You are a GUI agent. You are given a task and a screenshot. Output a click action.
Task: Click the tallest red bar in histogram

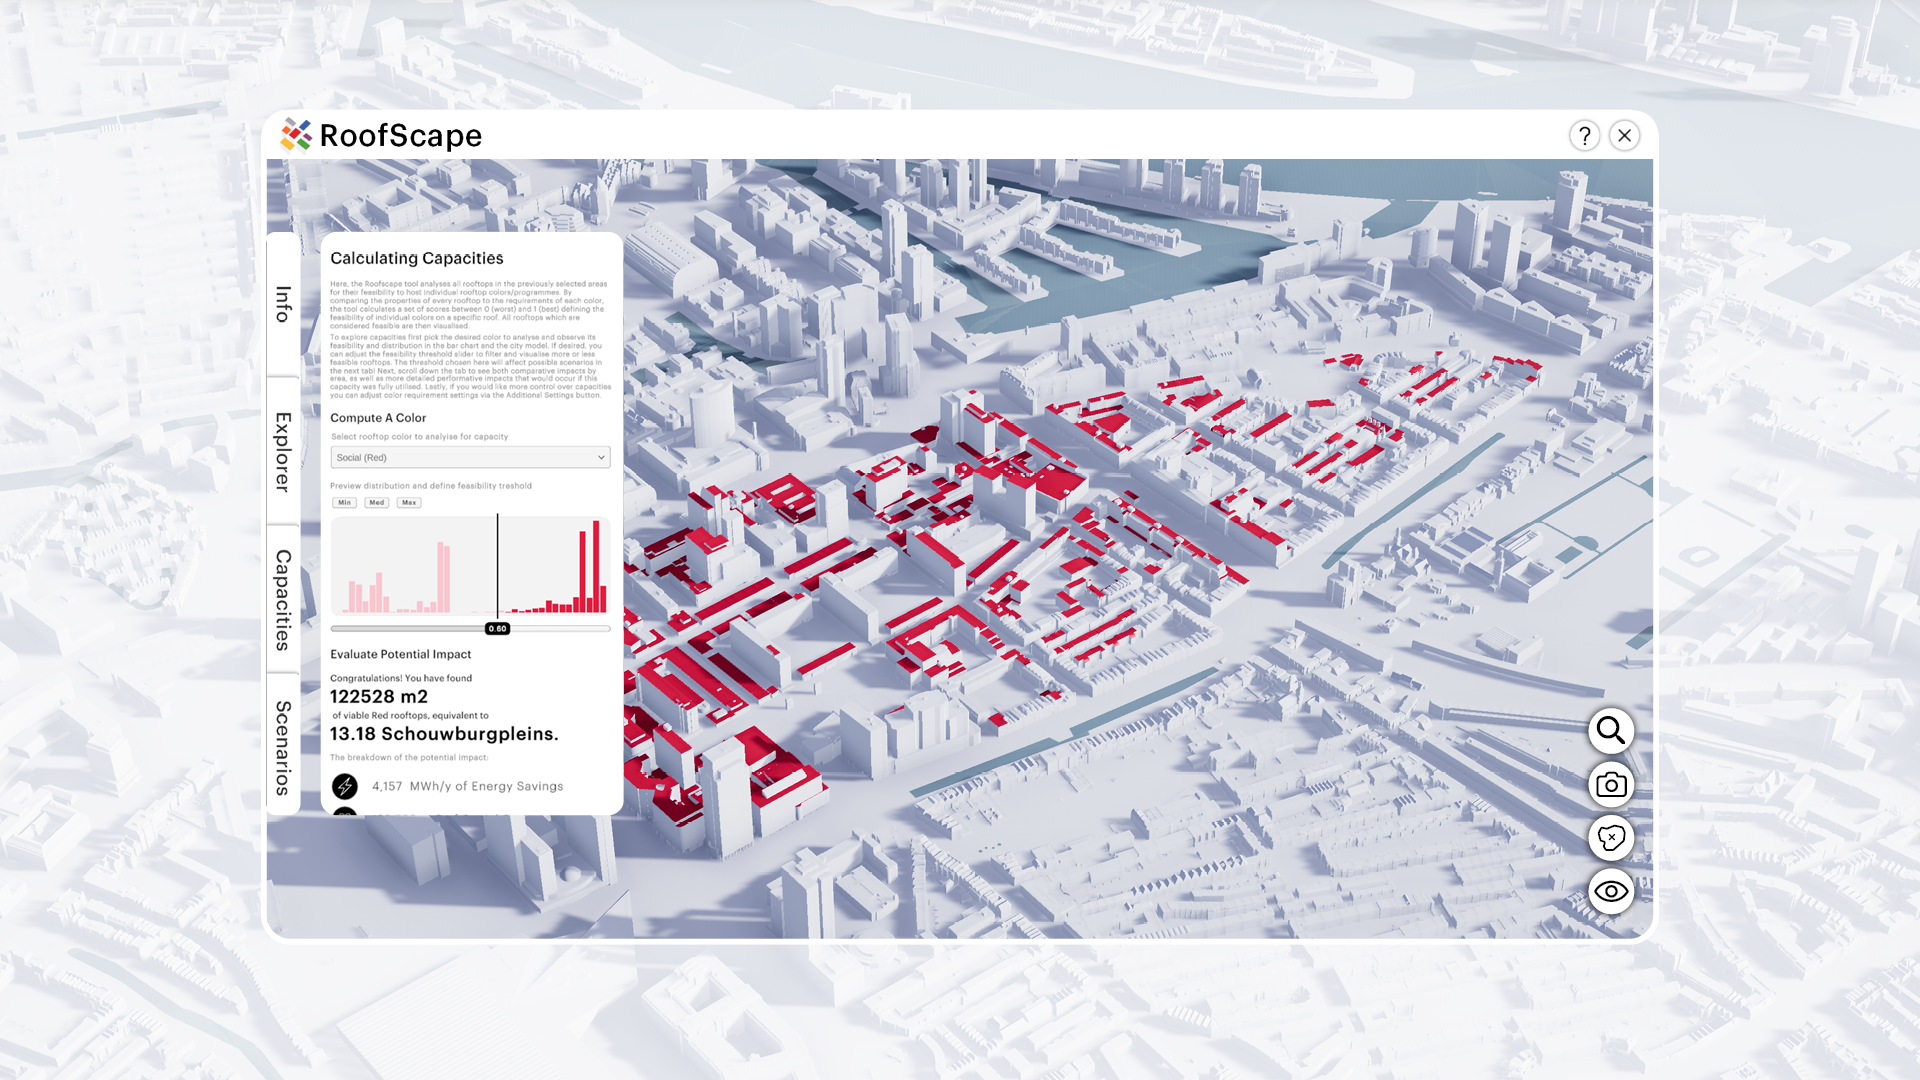(596, 567)
